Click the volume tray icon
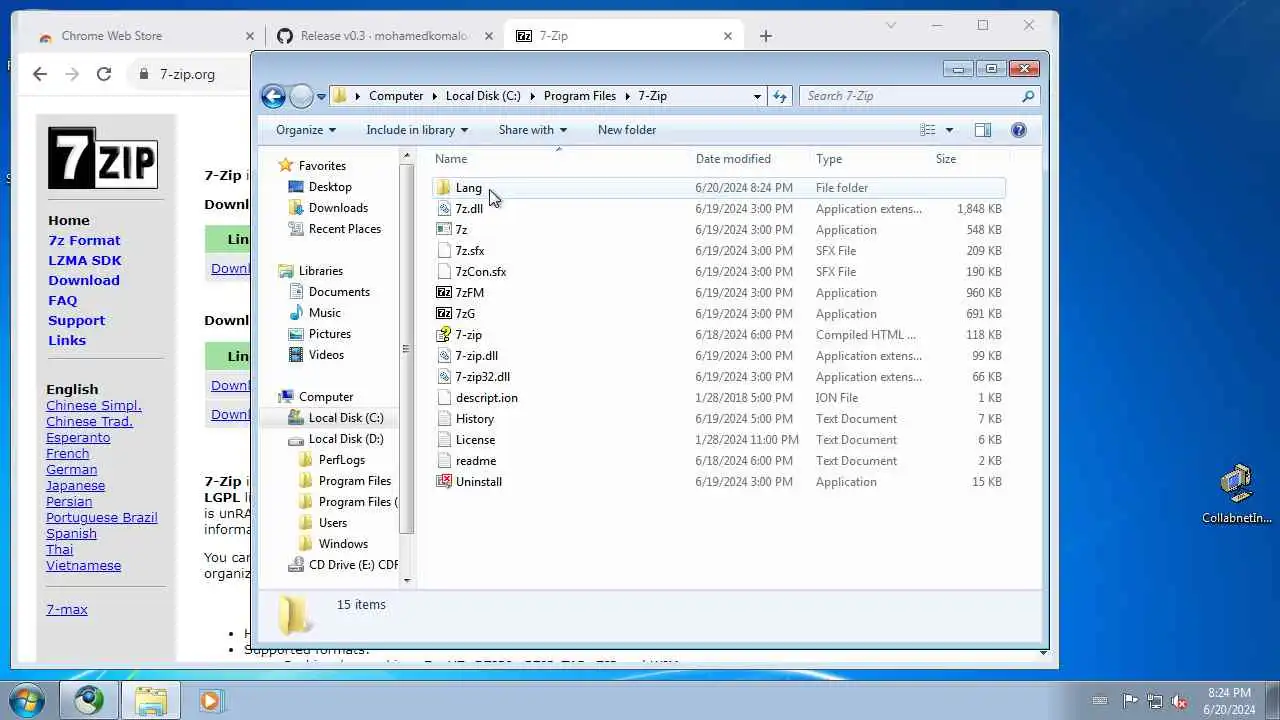This screenshot has height=720, width=1280. click(1179, 701)
